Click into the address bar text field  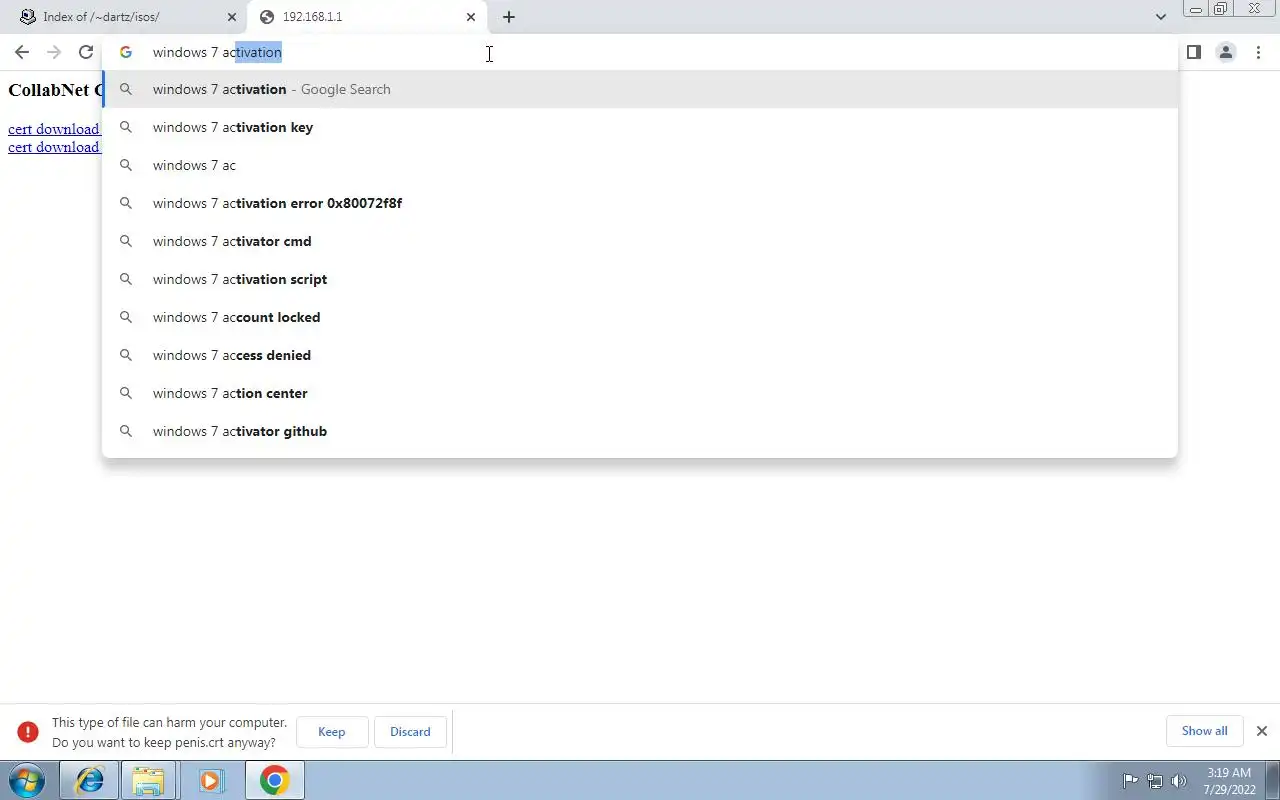(x=640, y=52)
